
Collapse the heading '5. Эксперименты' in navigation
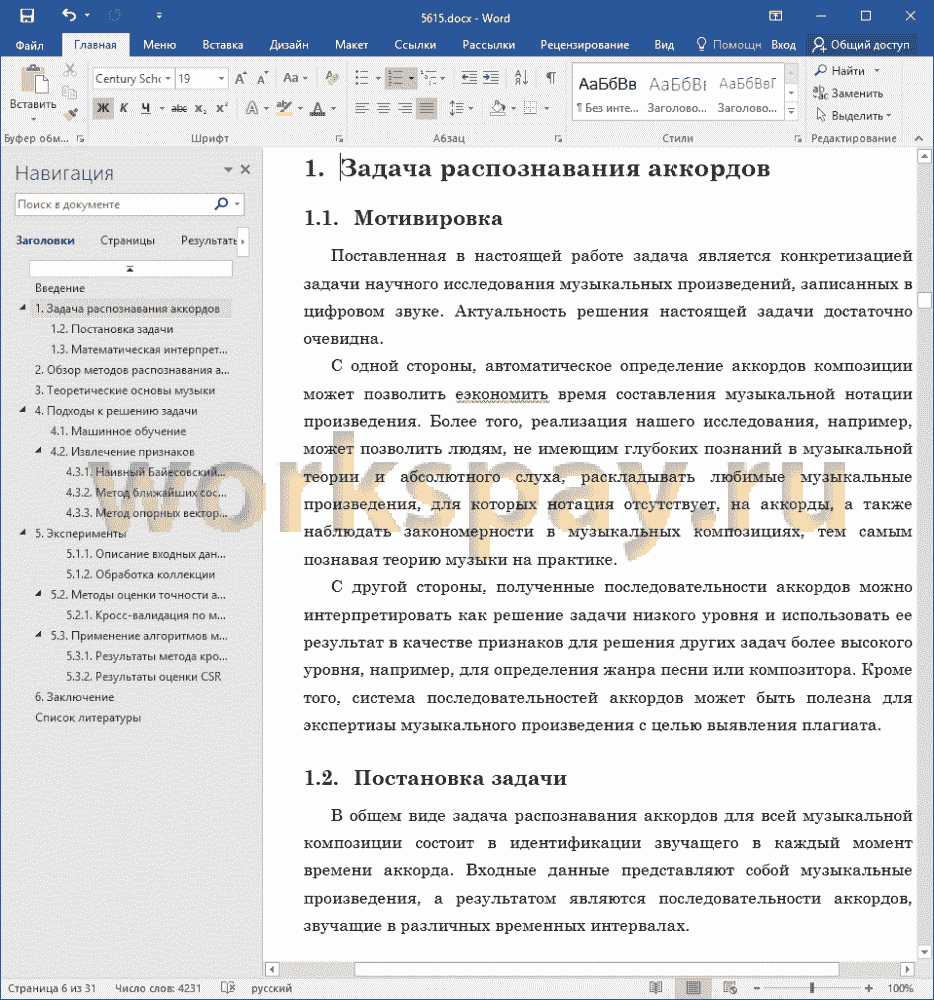(x=23, y=533)
